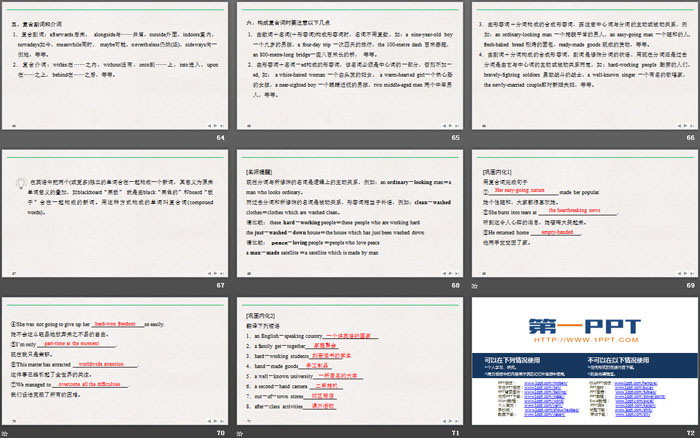Screen dimensions: 700x438
Task: Click the HTTP://WWW.1PPT.COM link on slide 72
Action: tap(586, 340)
